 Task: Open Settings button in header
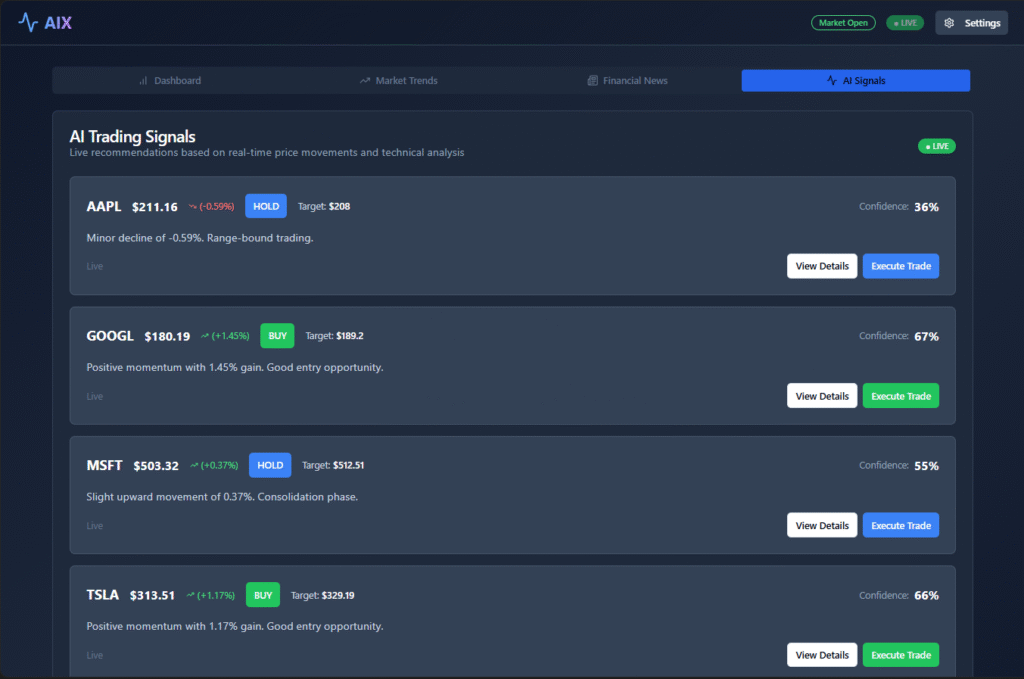(x=971, y=23)
